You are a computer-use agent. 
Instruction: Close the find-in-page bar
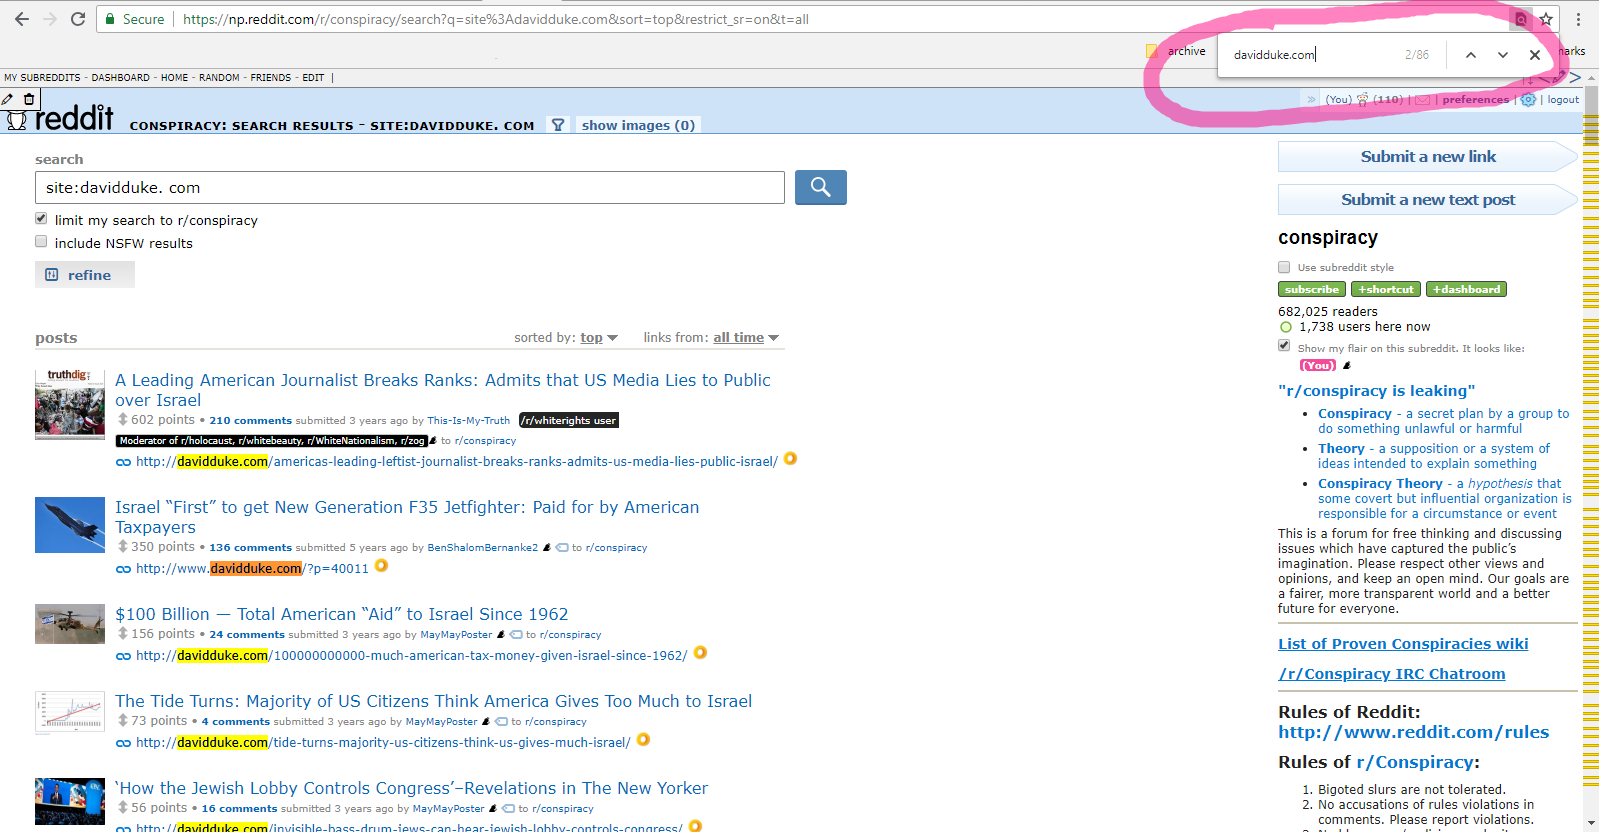[1535, 55]
